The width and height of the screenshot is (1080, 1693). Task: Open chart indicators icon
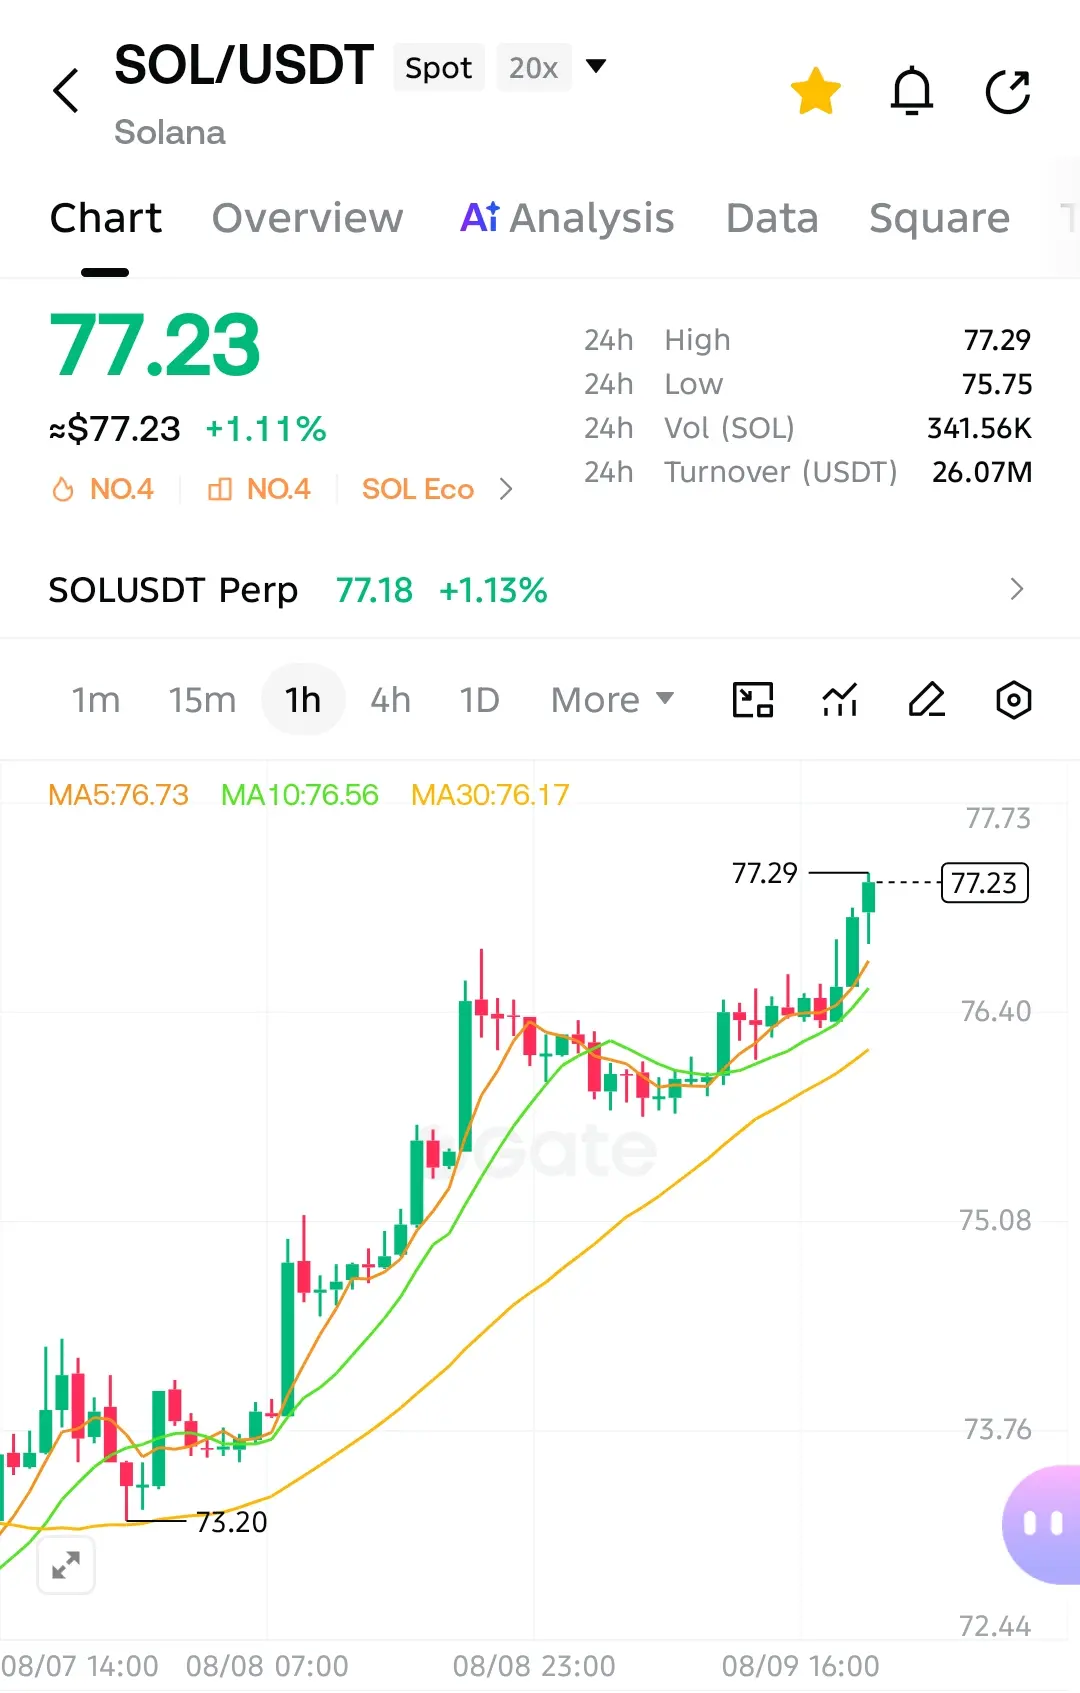(x=840, y=700)
